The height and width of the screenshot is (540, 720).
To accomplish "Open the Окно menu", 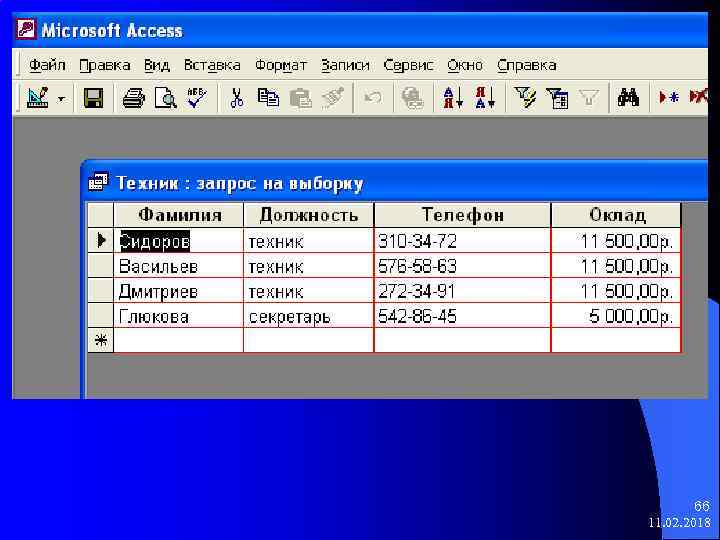I will coord(465,65).
